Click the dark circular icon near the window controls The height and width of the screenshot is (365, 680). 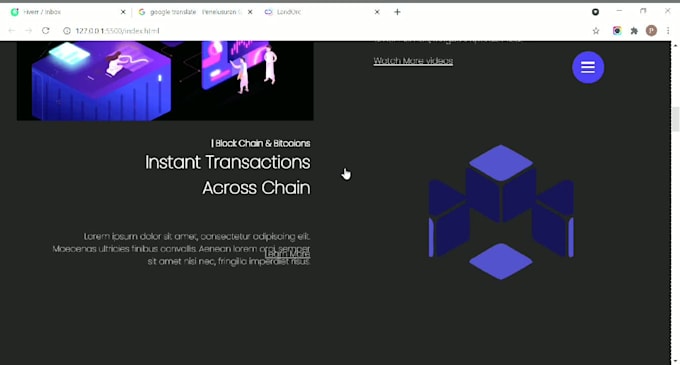pyautogui.click(x=595, y=12)
